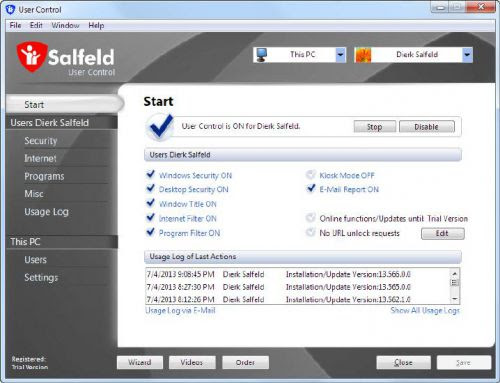Toggle E-Mail Report ON checkmark
The image size is (500, 383).
pyautogui.click(x=311, y=189)
